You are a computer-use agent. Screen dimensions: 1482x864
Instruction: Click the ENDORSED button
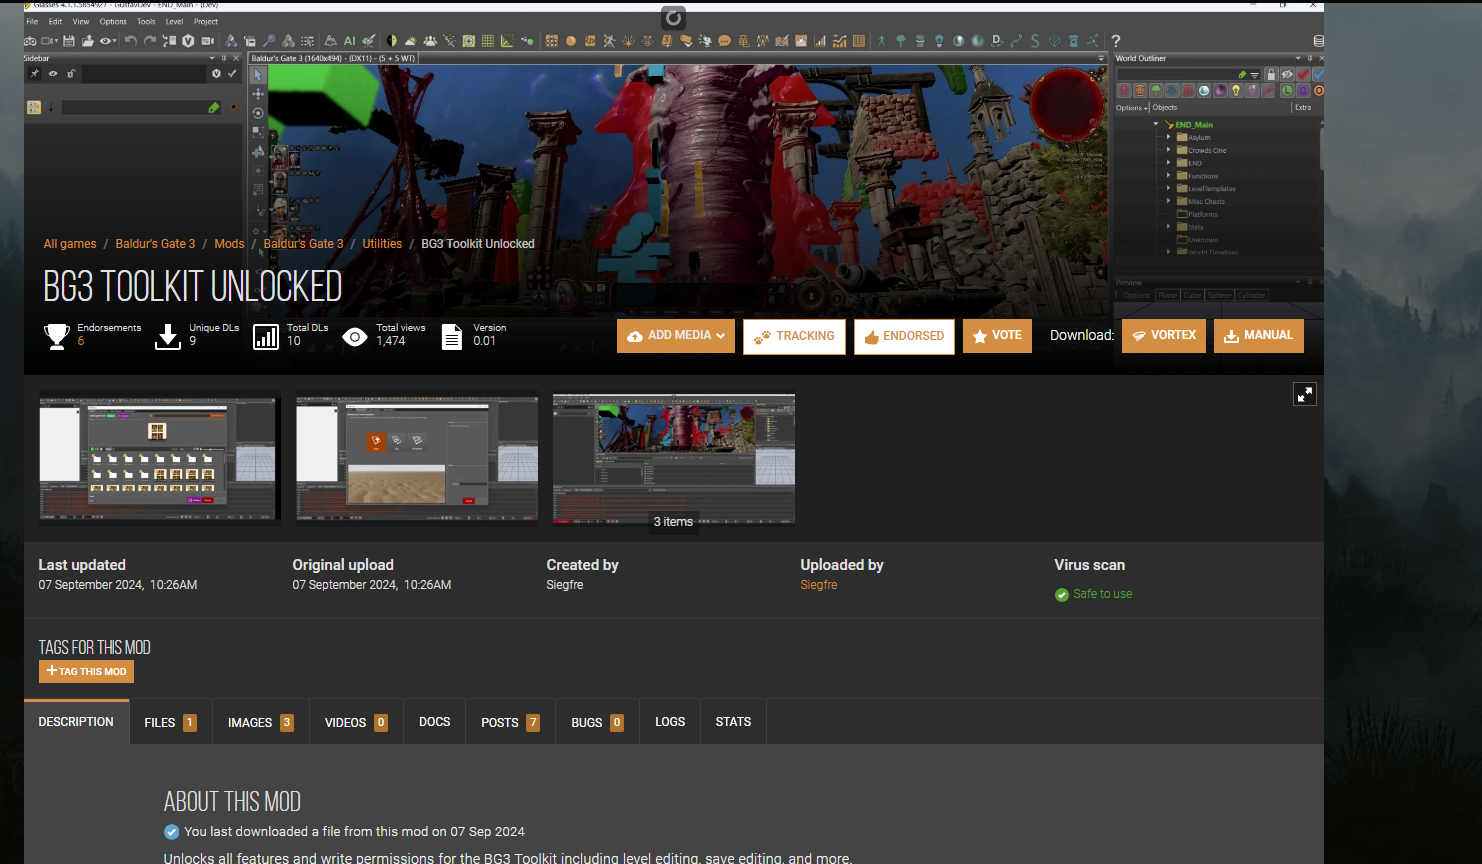point(904,336)
